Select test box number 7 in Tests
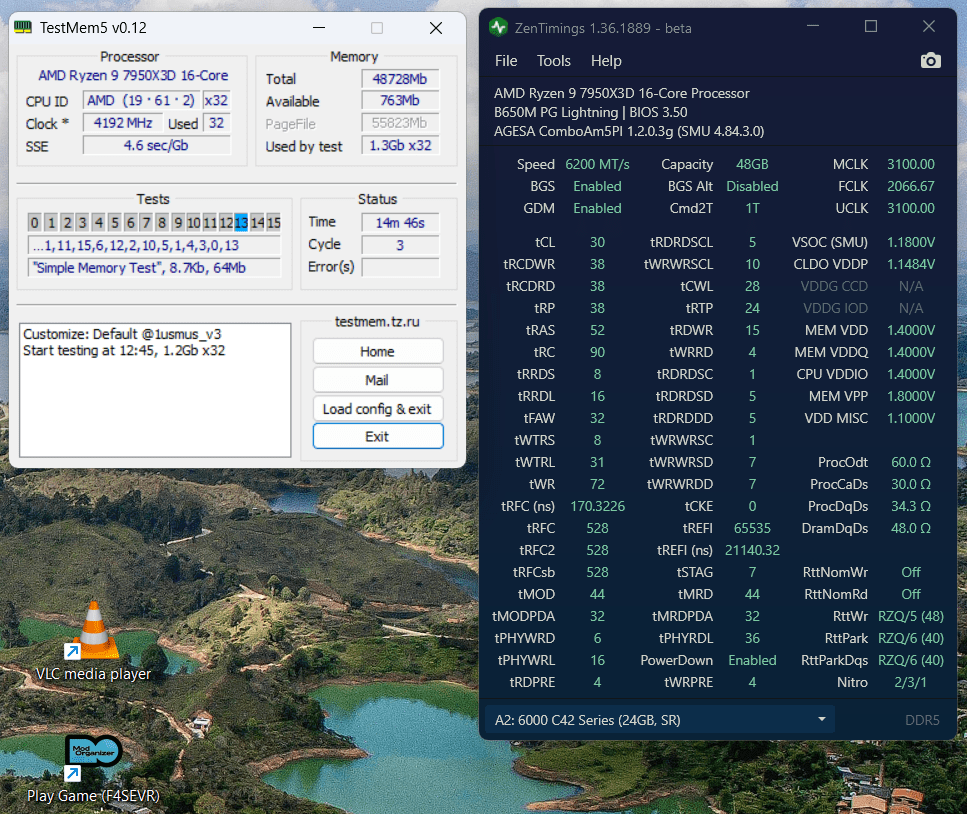Viewport: 967px width, 814px height. pos(146,223)
